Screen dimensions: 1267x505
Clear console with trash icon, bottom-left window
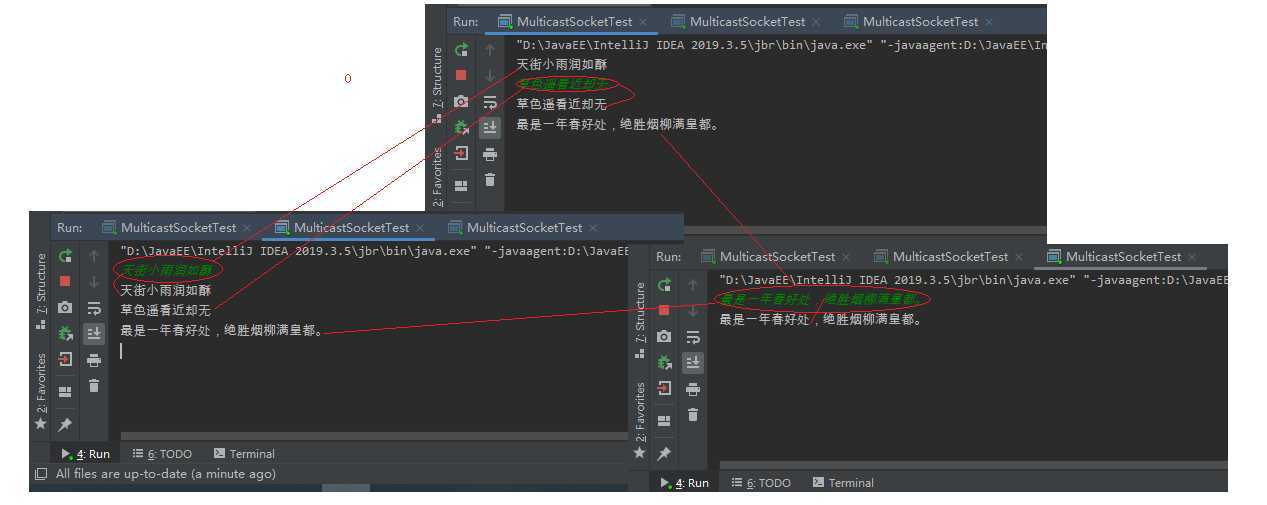[x=94, y=386]
